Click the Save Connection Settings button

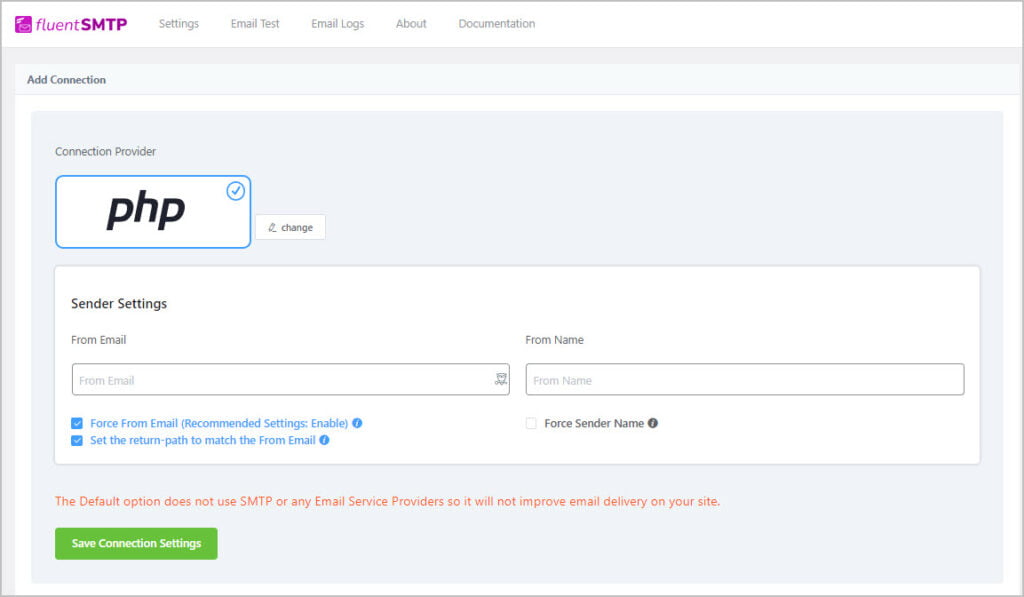click(x=136, y=543)
